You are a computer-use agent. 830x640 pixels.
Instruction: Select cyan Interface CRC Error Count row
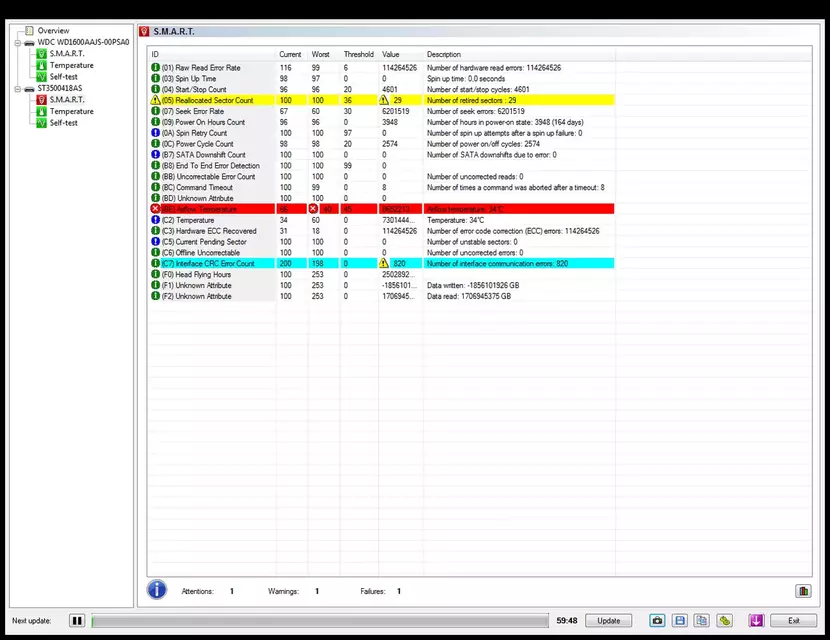pos(382,263)
